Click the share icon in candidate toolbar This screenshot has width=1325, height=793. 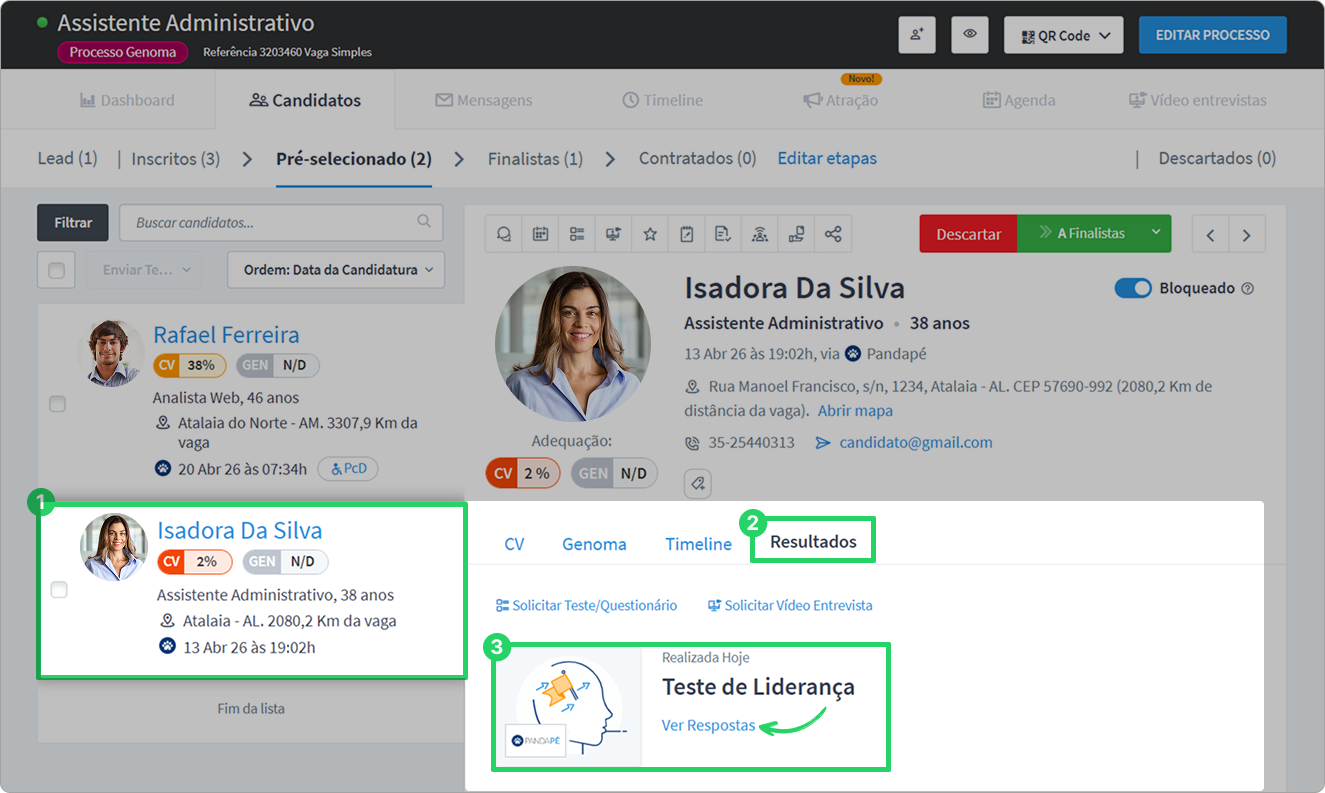[x=833, y=234]
